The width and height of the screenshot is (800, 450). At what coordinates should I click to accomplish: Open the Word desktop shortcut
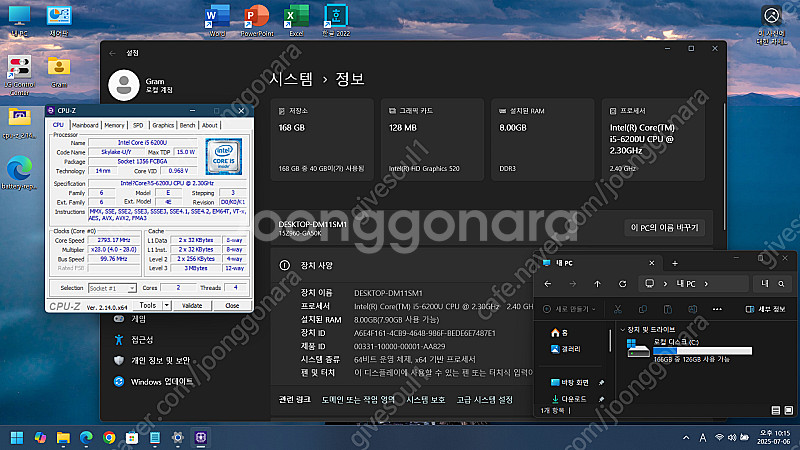pyautogui.click(x=217, y=20)
